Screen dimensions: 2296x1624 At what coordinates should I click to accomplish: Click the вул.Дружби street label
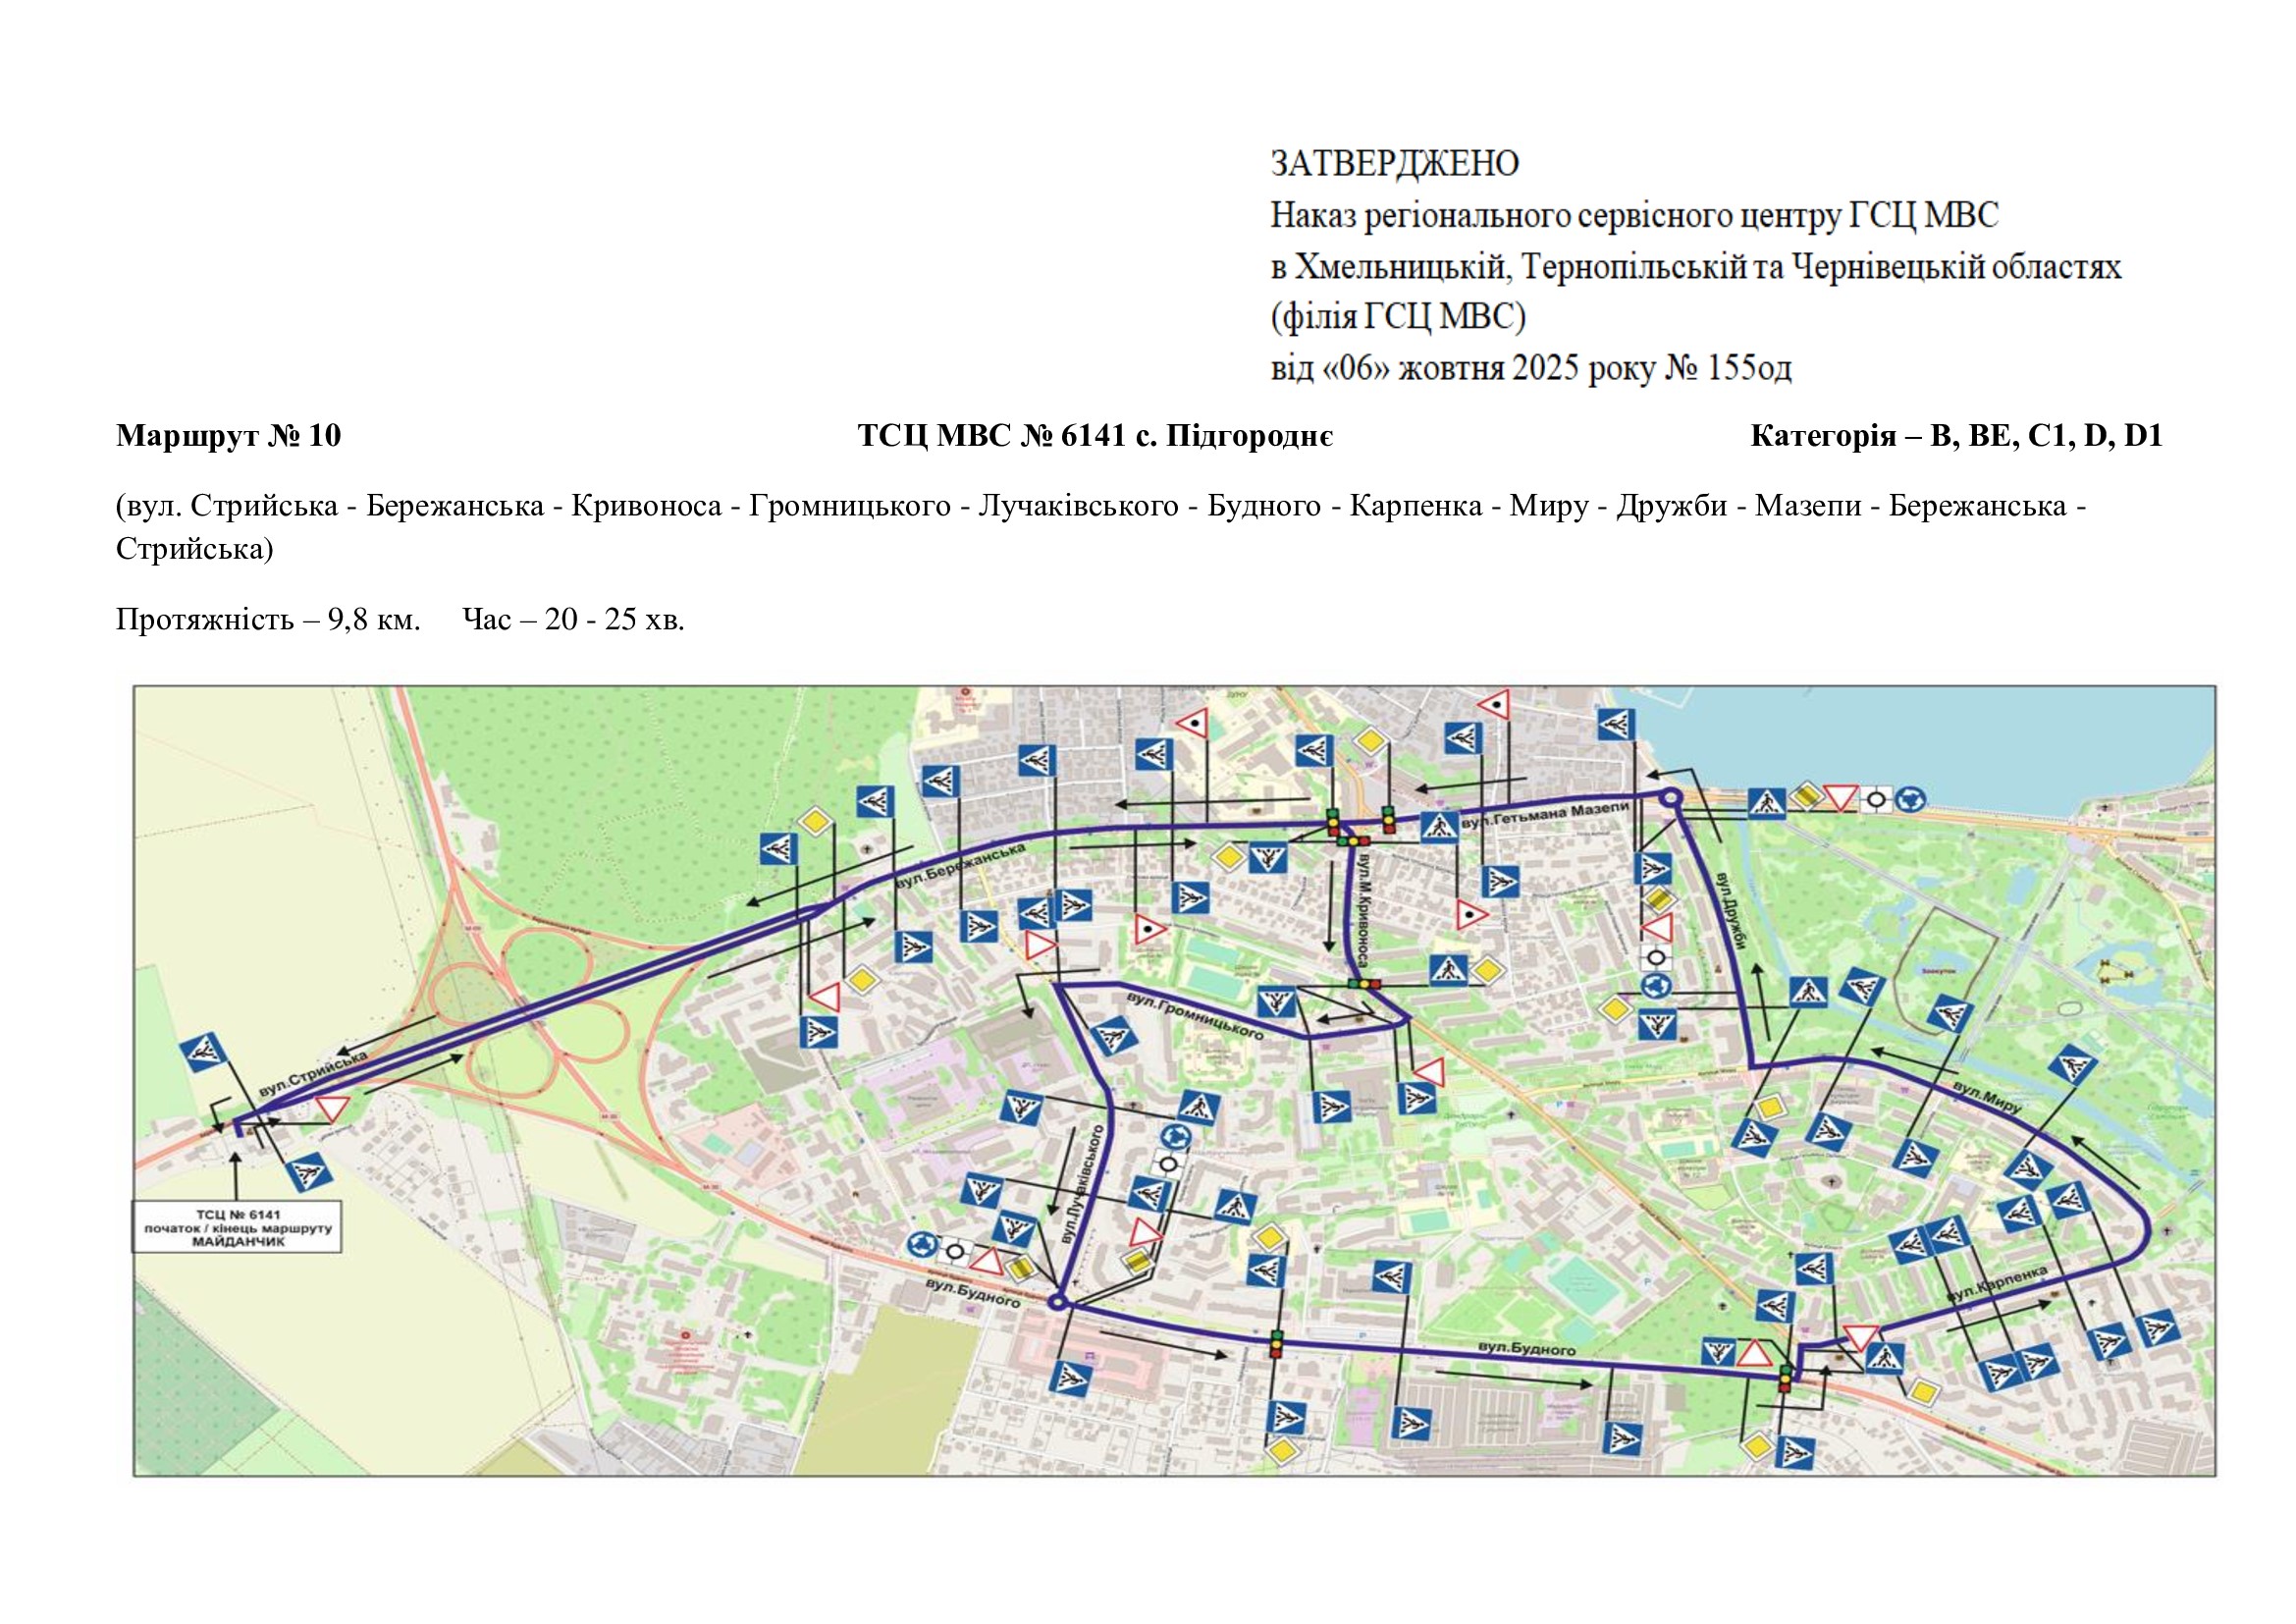click(x=1731, y=910)
